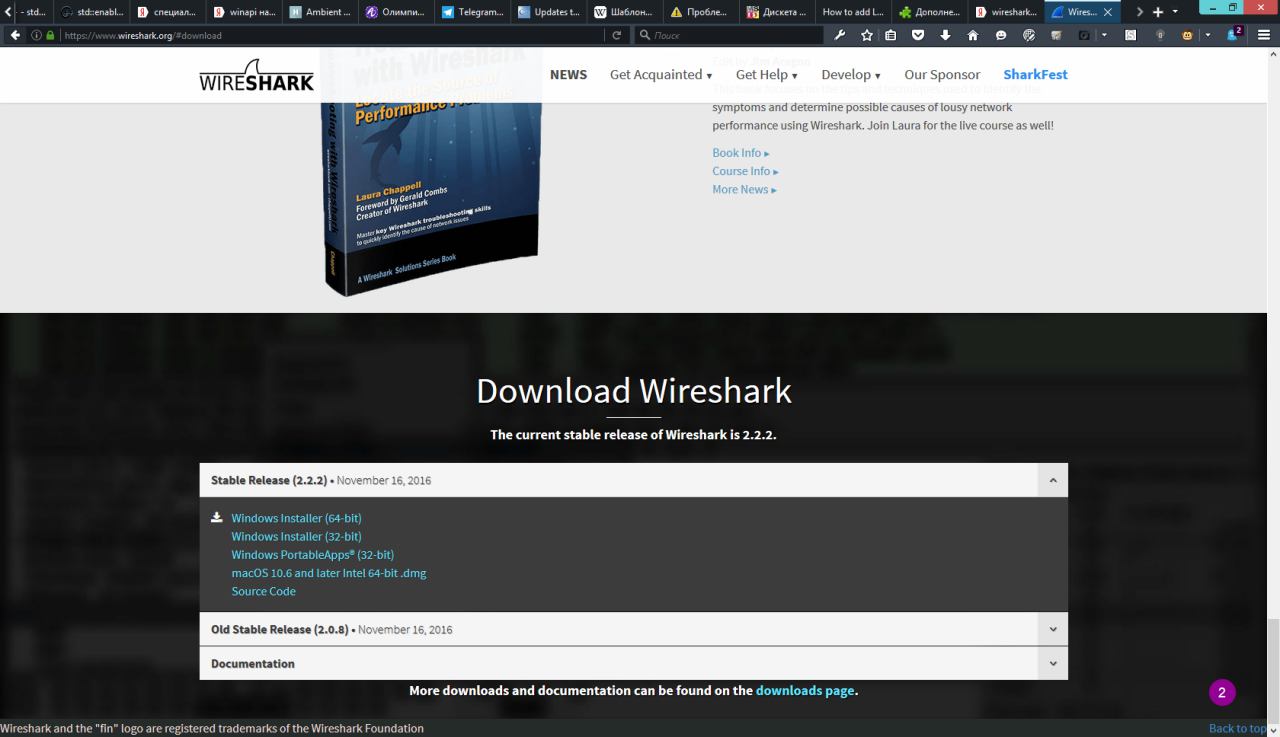Screen dimensions: 1280x737
Task: Open the Develop dropdown menu
Action: [x=851, y=75]
